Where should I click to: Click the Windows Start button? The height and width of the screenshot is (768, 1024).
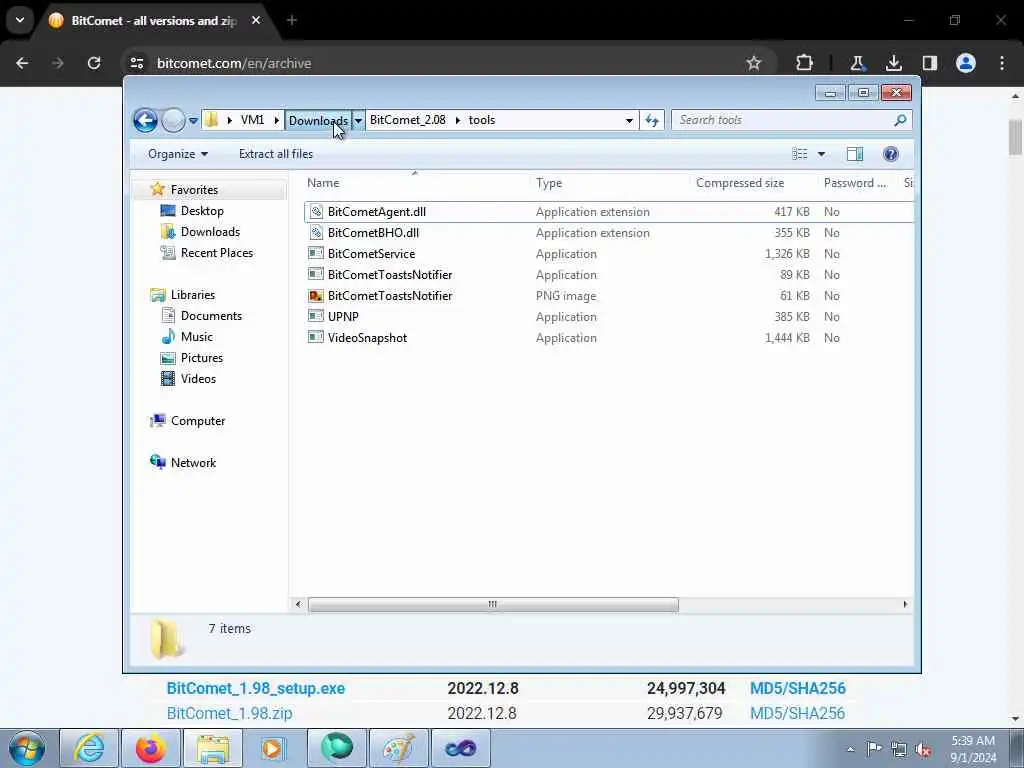coord(27,748)
